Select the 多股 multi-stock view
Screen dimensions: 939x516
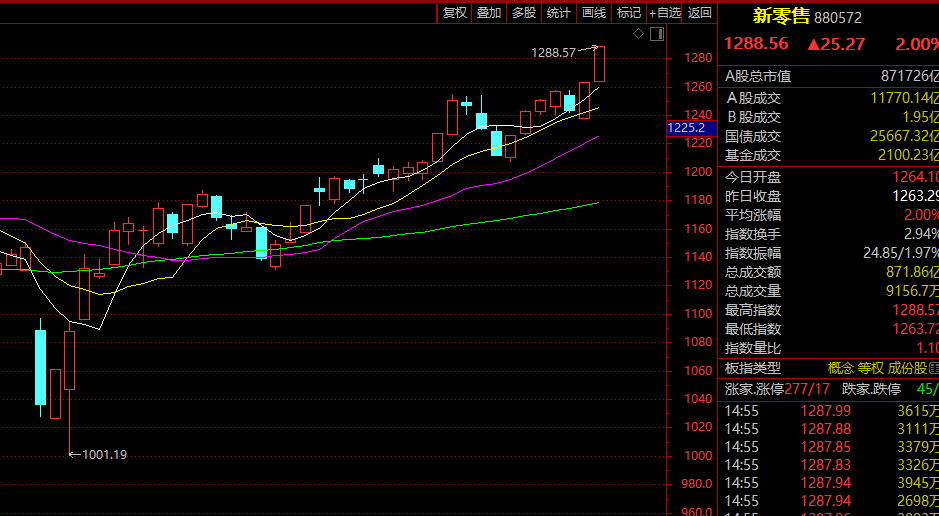point(524,13)
